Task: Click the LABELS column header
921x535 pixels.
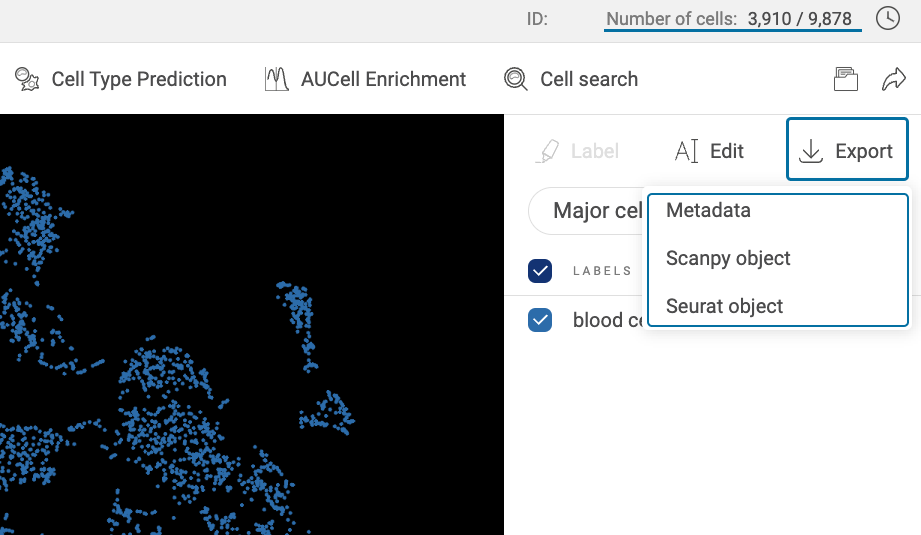Action: point(602,271)
